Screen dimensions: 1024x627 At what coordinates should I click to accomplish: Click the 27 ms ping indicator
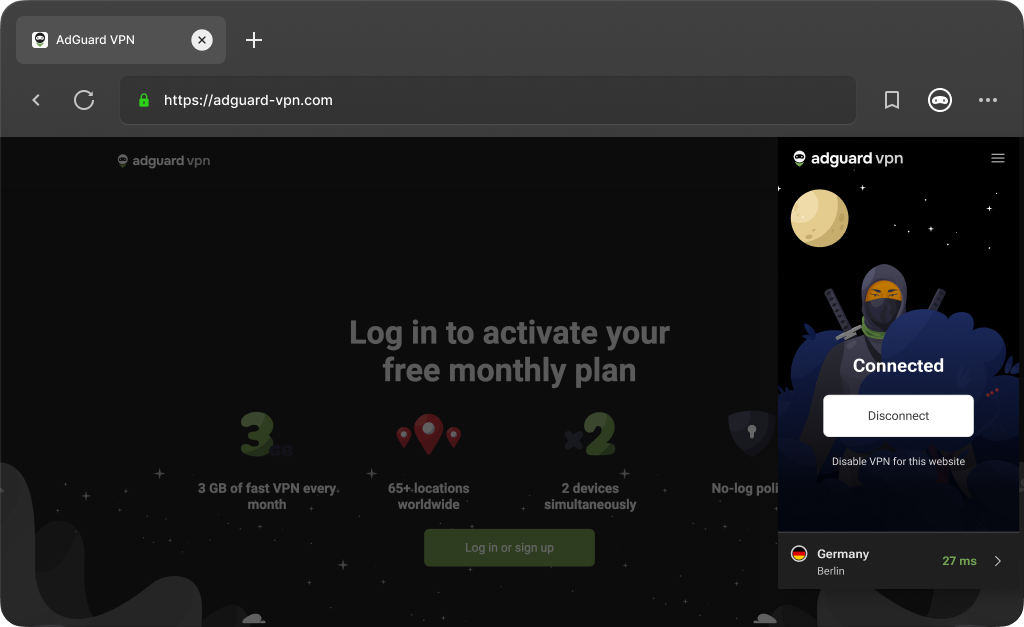959,561
